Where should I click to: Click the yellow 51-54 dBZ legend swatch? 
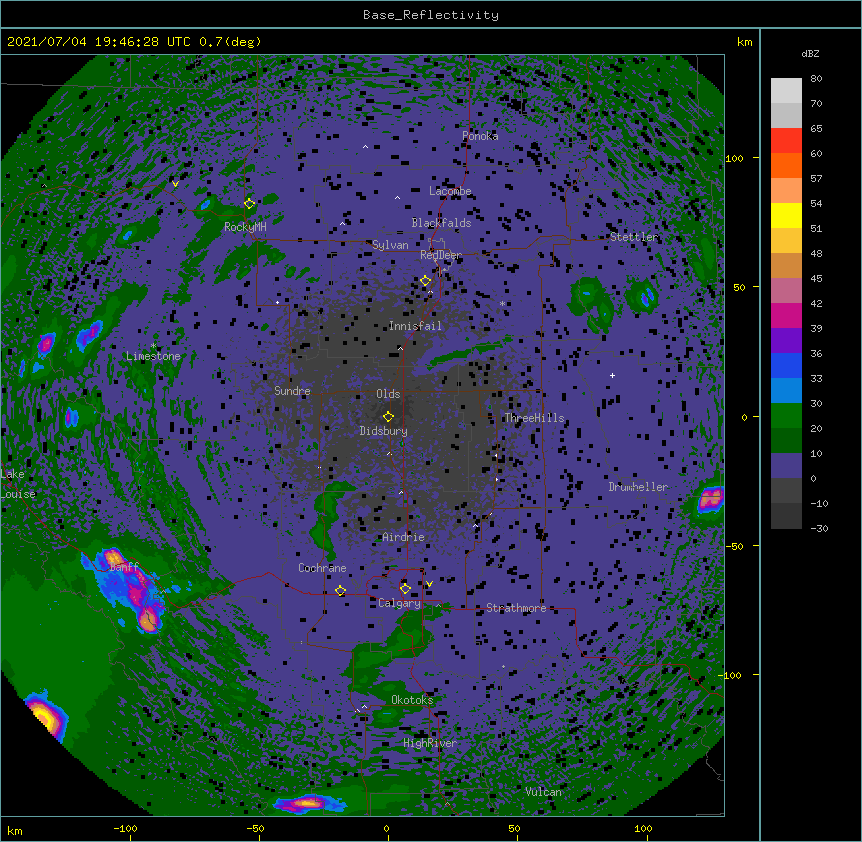(786, 215)
